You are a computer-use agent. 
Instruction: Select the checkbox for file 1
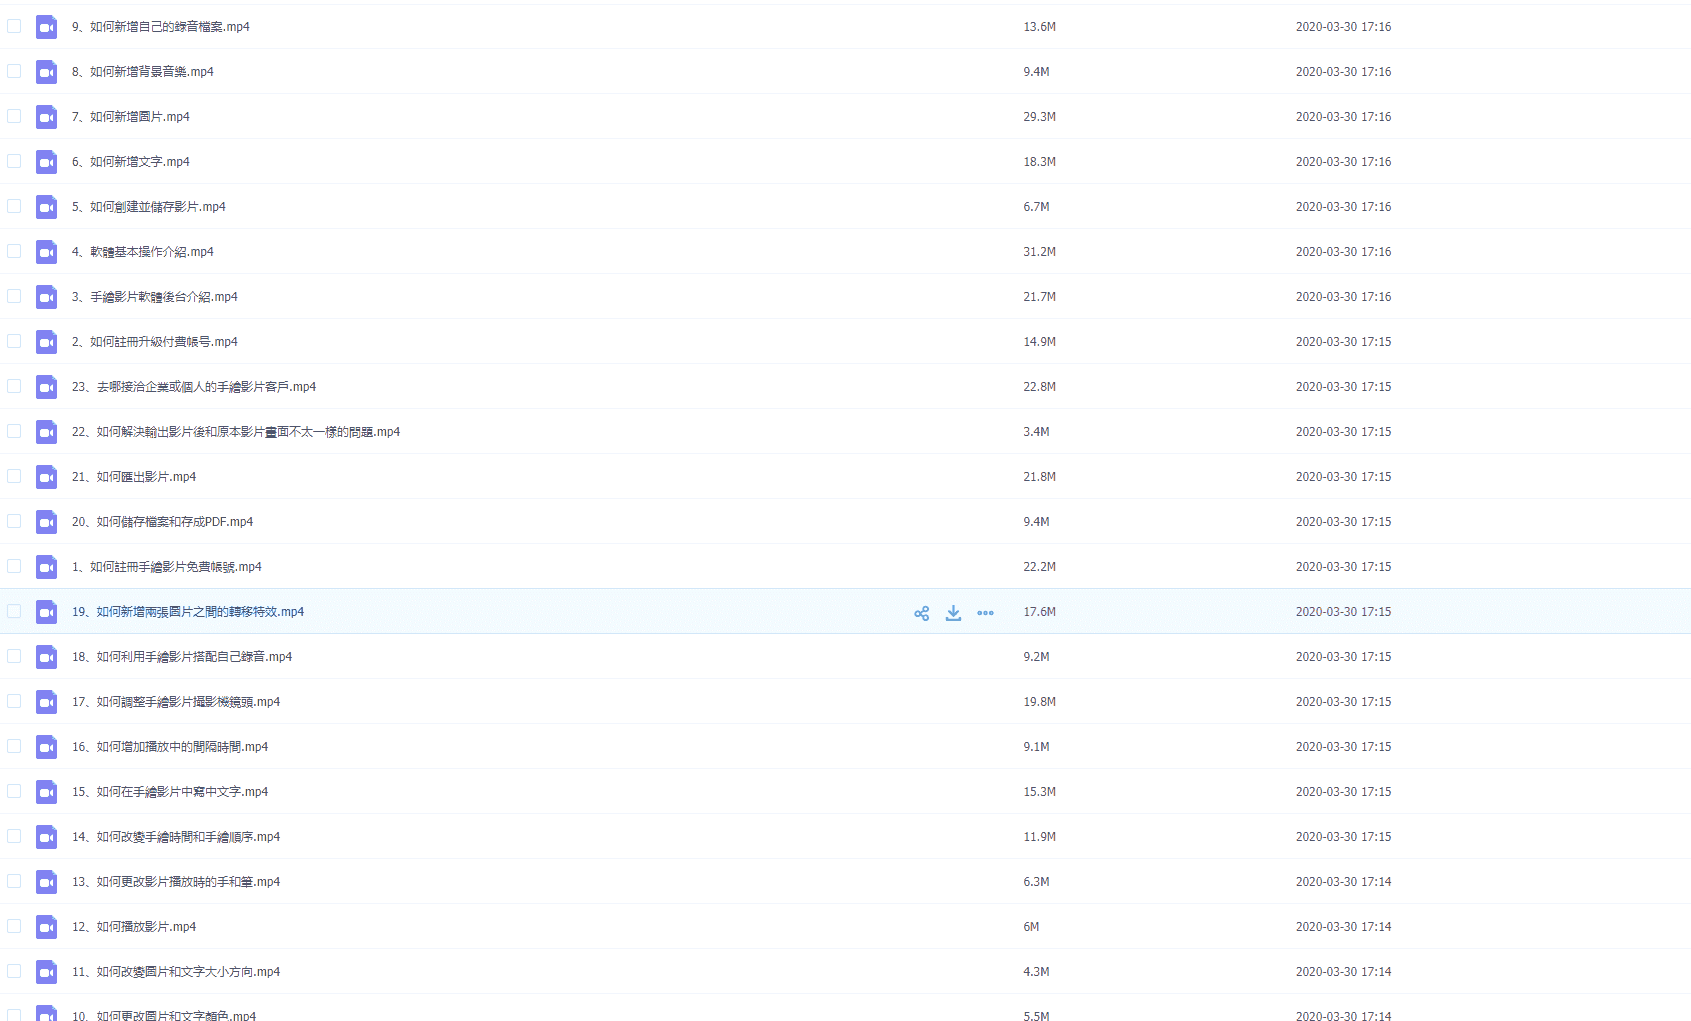tap(14, 566)
